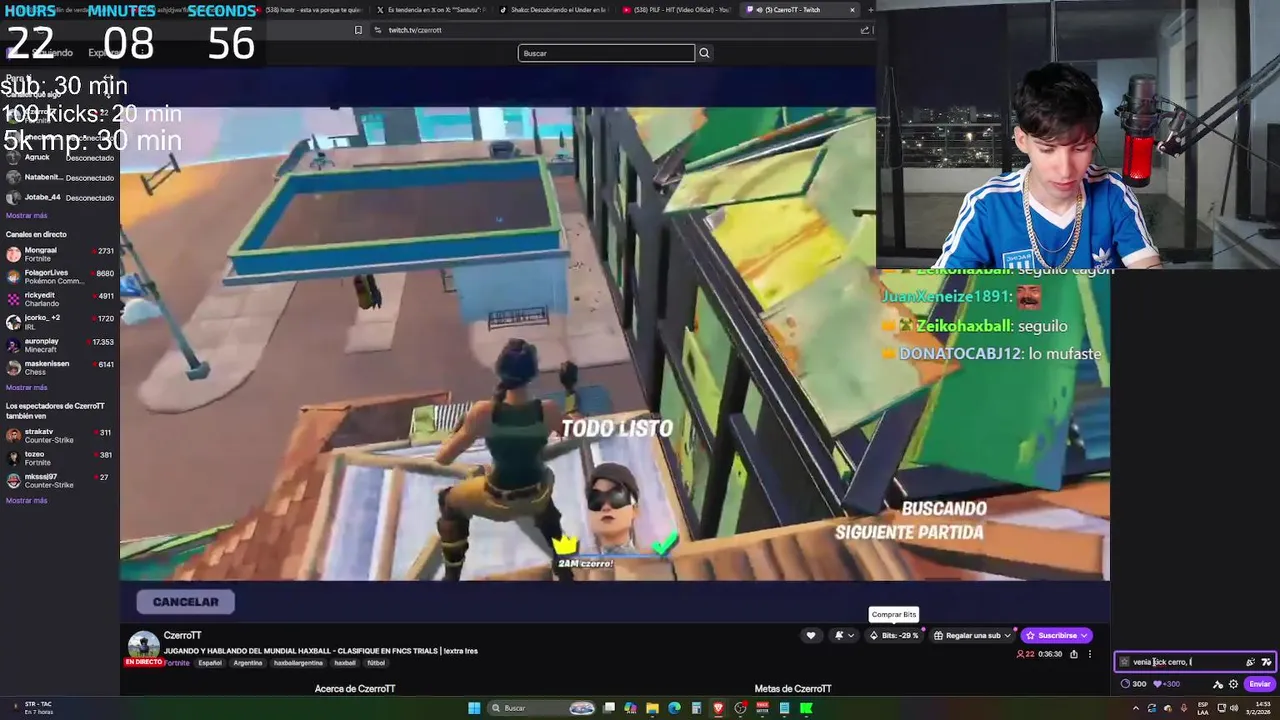Image resolution: width=1280 pixels, height=720 pixels.
Task: Select the fútbol tag
Action: [x=376, y=663]
